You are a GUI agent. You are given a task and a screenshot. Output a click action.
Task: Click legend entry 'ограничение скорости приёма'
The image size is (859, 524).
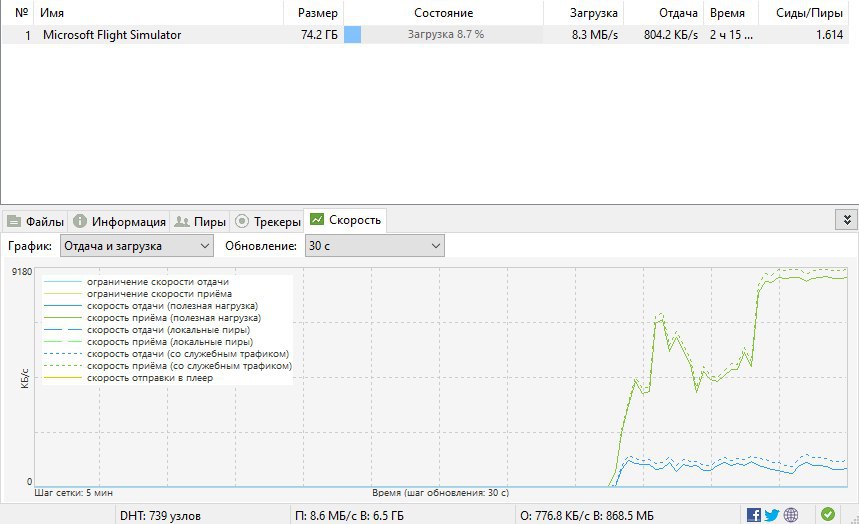pyautogui.click(x=159, y=294)
